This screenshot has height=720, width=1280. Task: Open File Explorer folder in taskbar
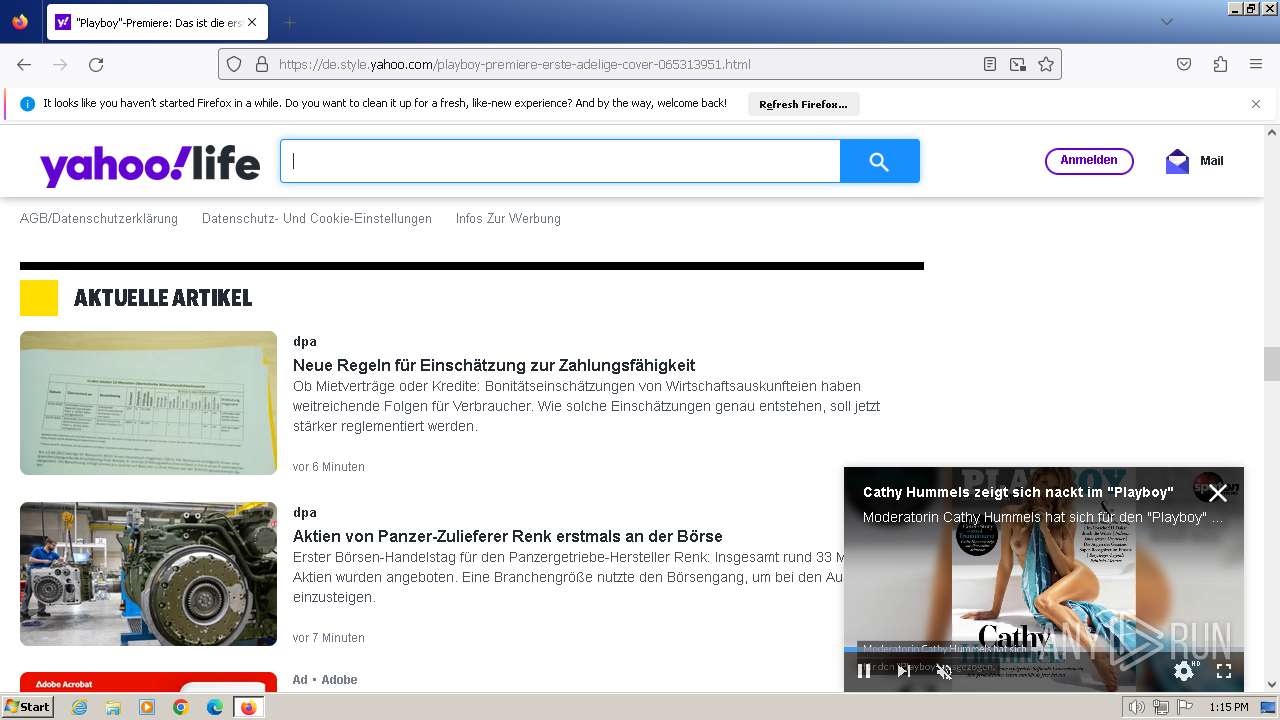[x=113, y=707]
